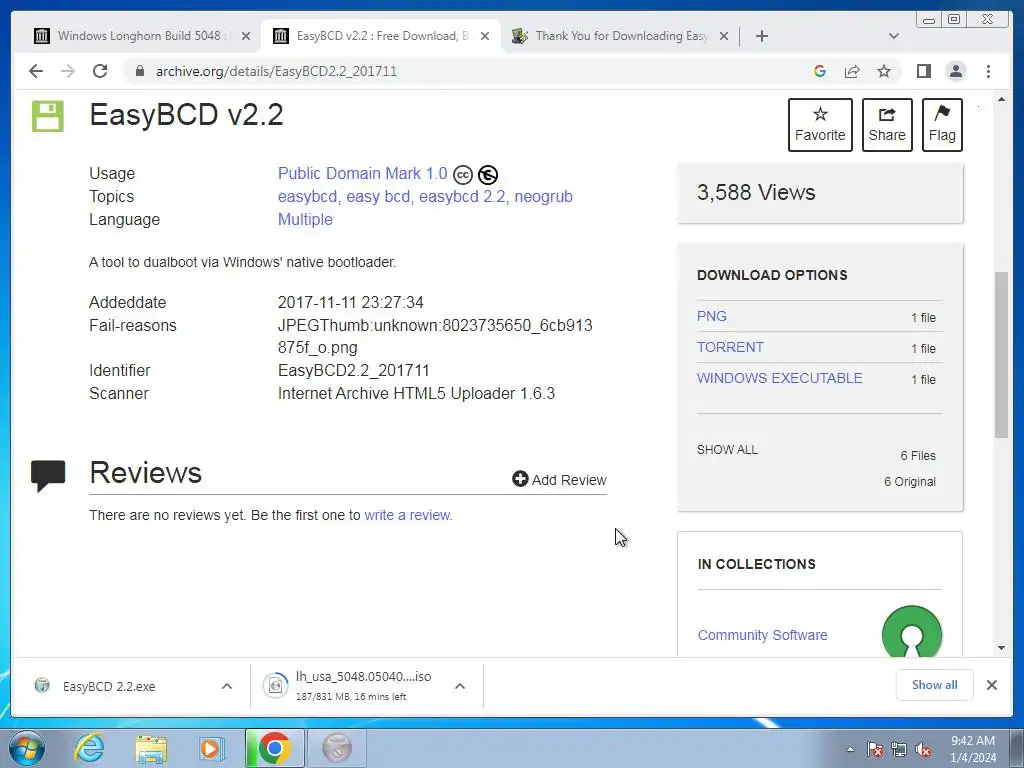Bookmark this page with the star icon
This screenshot has height=768, width=1024.
coord(884,71)
